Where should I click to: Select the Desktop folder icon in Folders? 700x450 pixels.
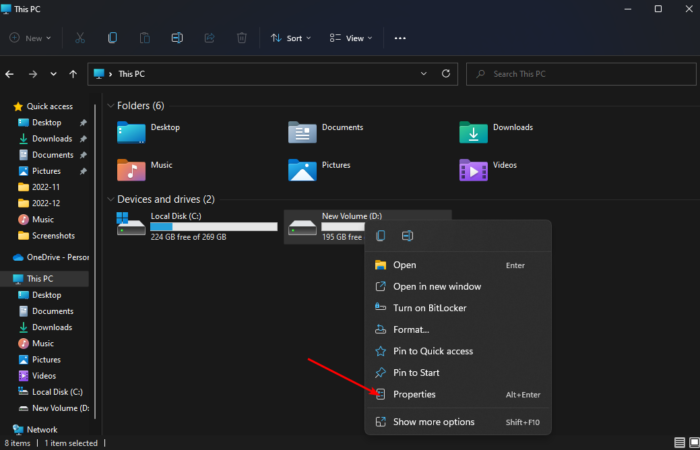tap(131, 133)
